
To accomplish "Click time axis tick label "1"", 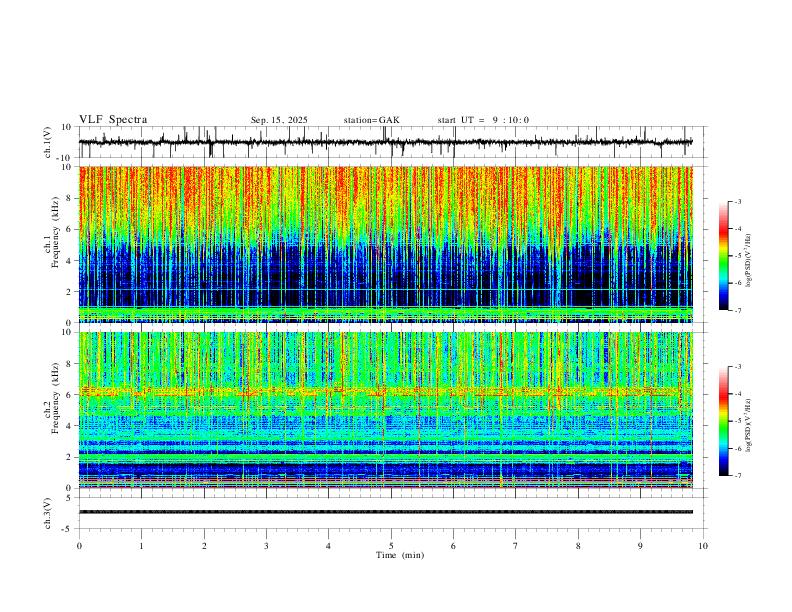I will 141,546.
